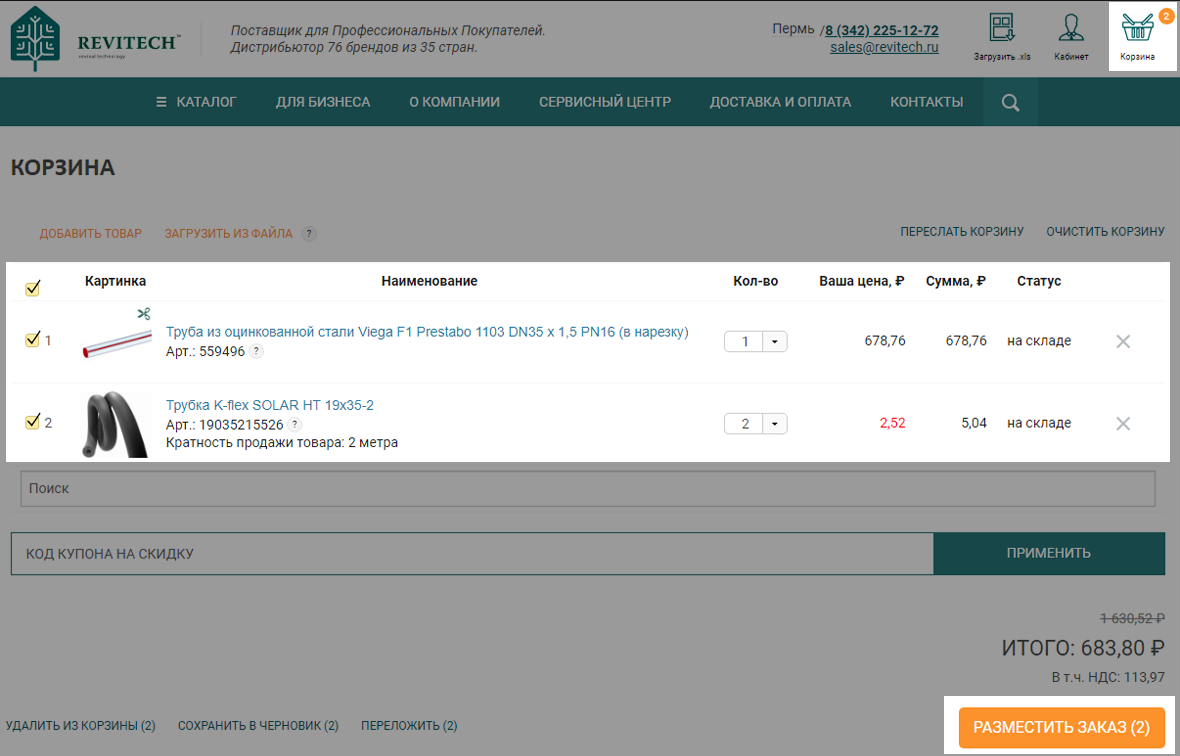Click the ИТОГО: 683,80 ₽ total
The height and width of the screenshot is (756, 1180).
(1083, 648)
